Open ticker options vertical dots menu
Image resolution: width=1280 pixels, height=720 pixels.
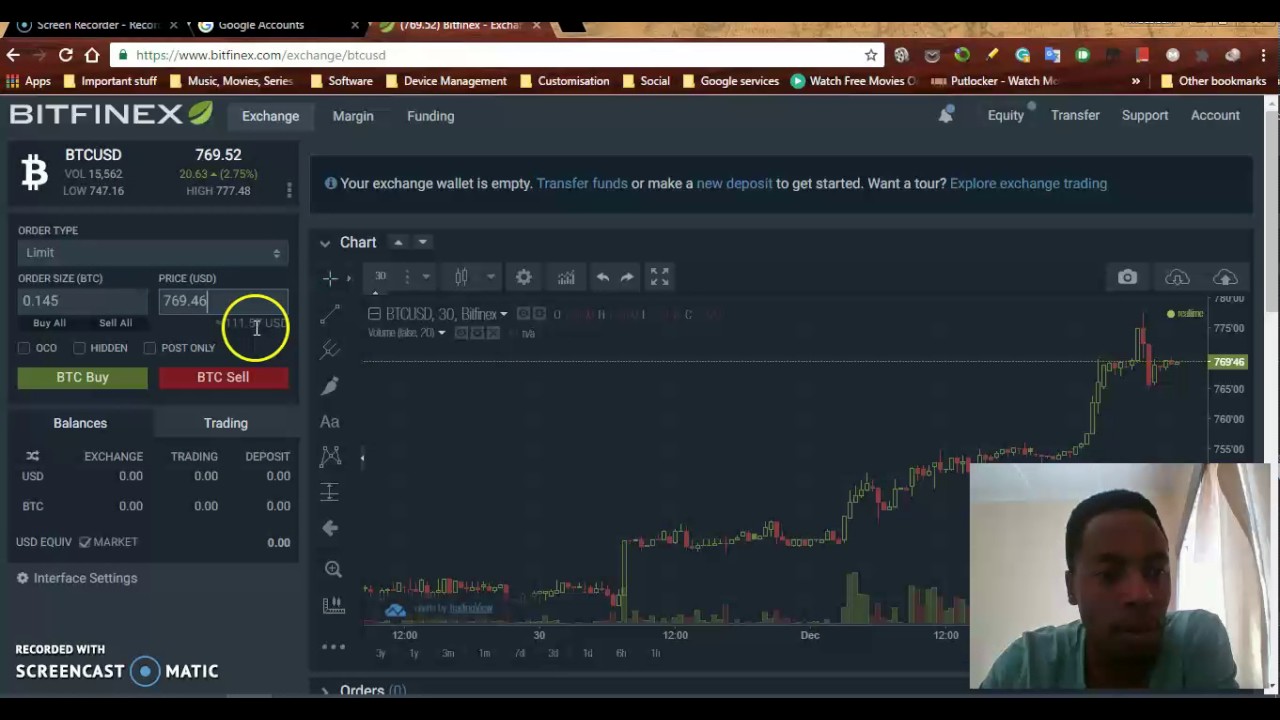tap(289, 190)
